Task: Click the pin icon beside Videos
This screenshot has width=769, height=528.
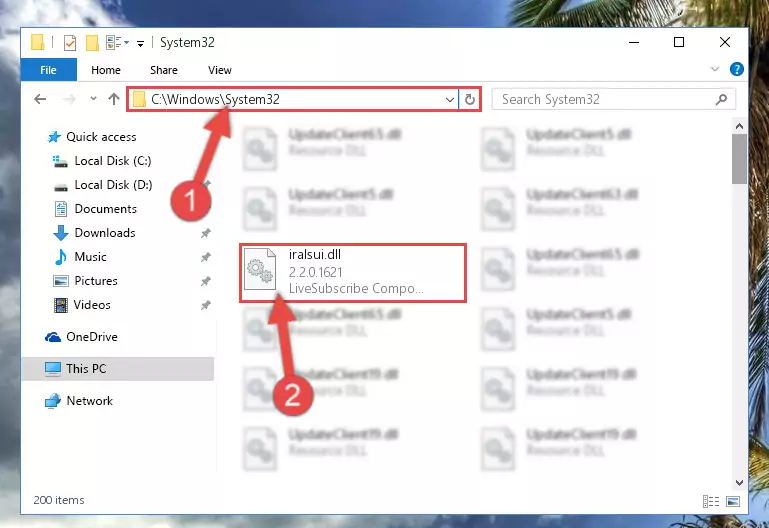Action: [205, 305]
